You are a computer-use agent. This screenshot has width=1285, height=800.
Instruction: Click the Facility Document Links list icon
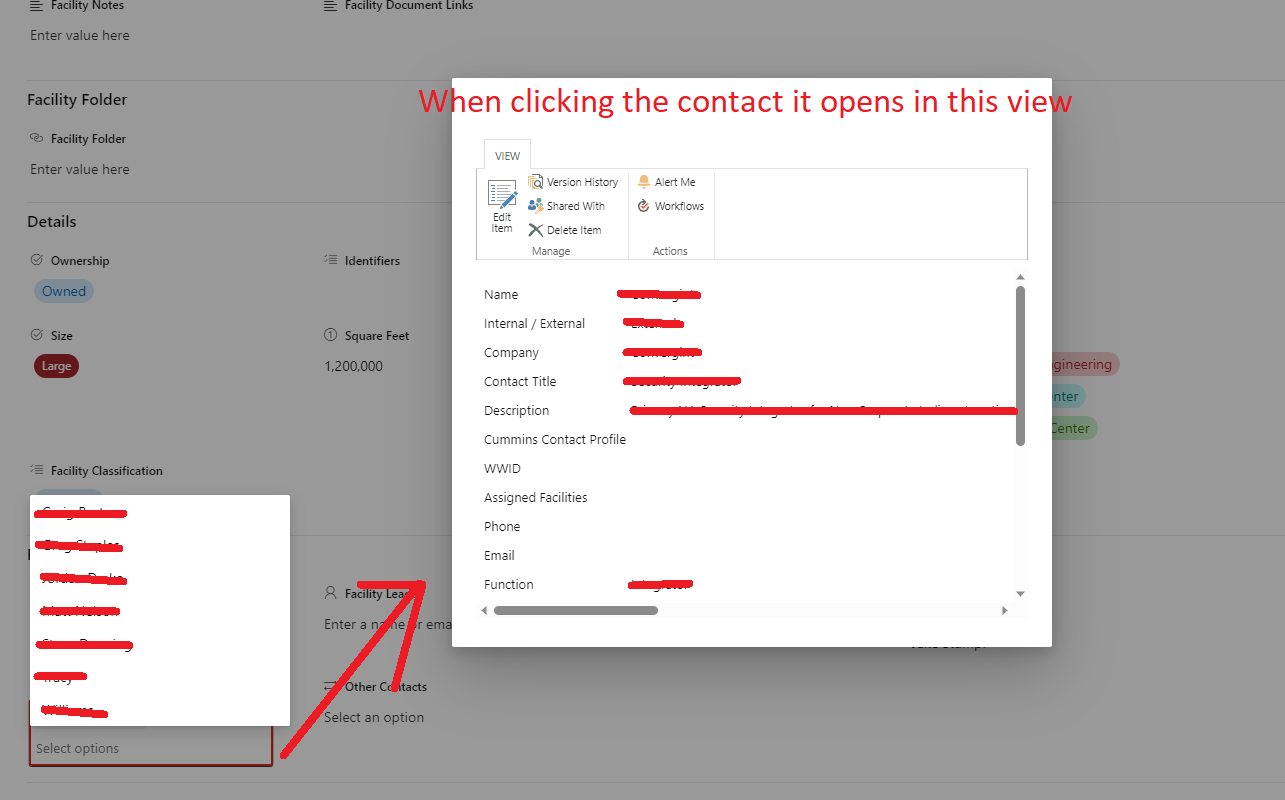(330, 6)
